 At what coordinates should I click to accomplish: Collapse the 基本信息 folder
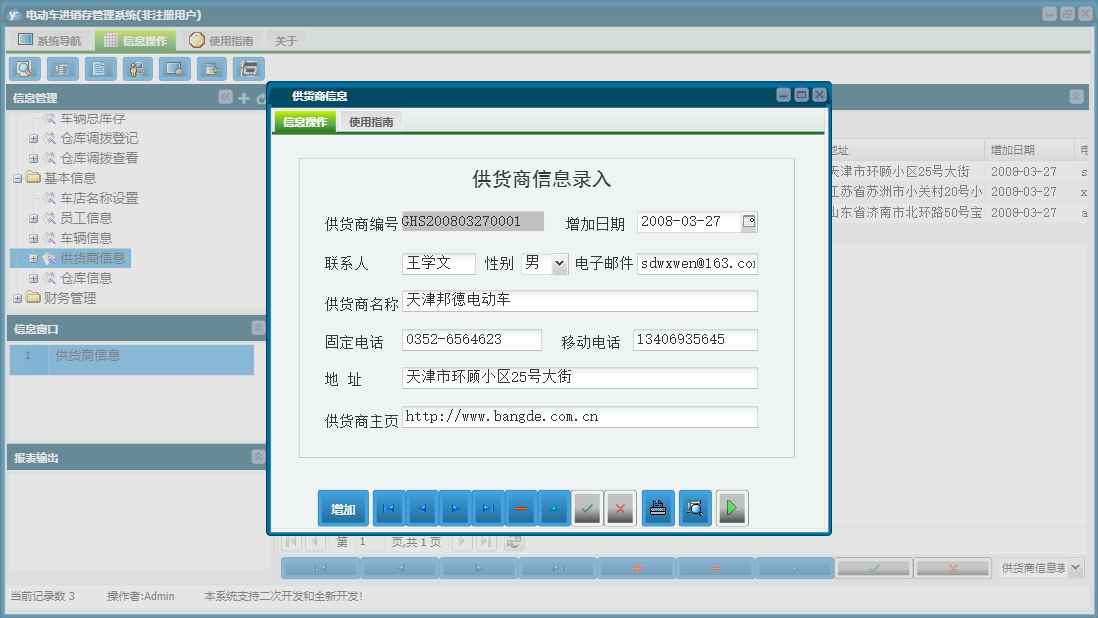click(x=18, y=178)
